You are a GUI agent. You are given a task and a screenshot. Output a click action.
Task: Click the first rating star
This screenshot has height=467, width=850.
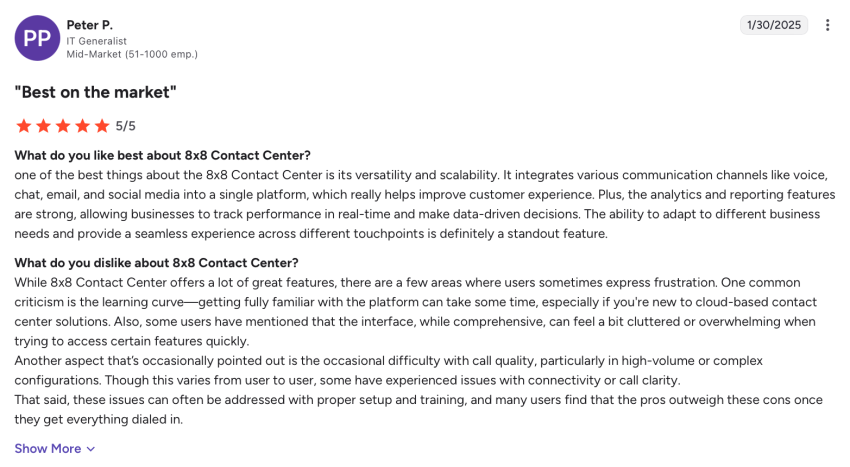[x=23, y=126]
